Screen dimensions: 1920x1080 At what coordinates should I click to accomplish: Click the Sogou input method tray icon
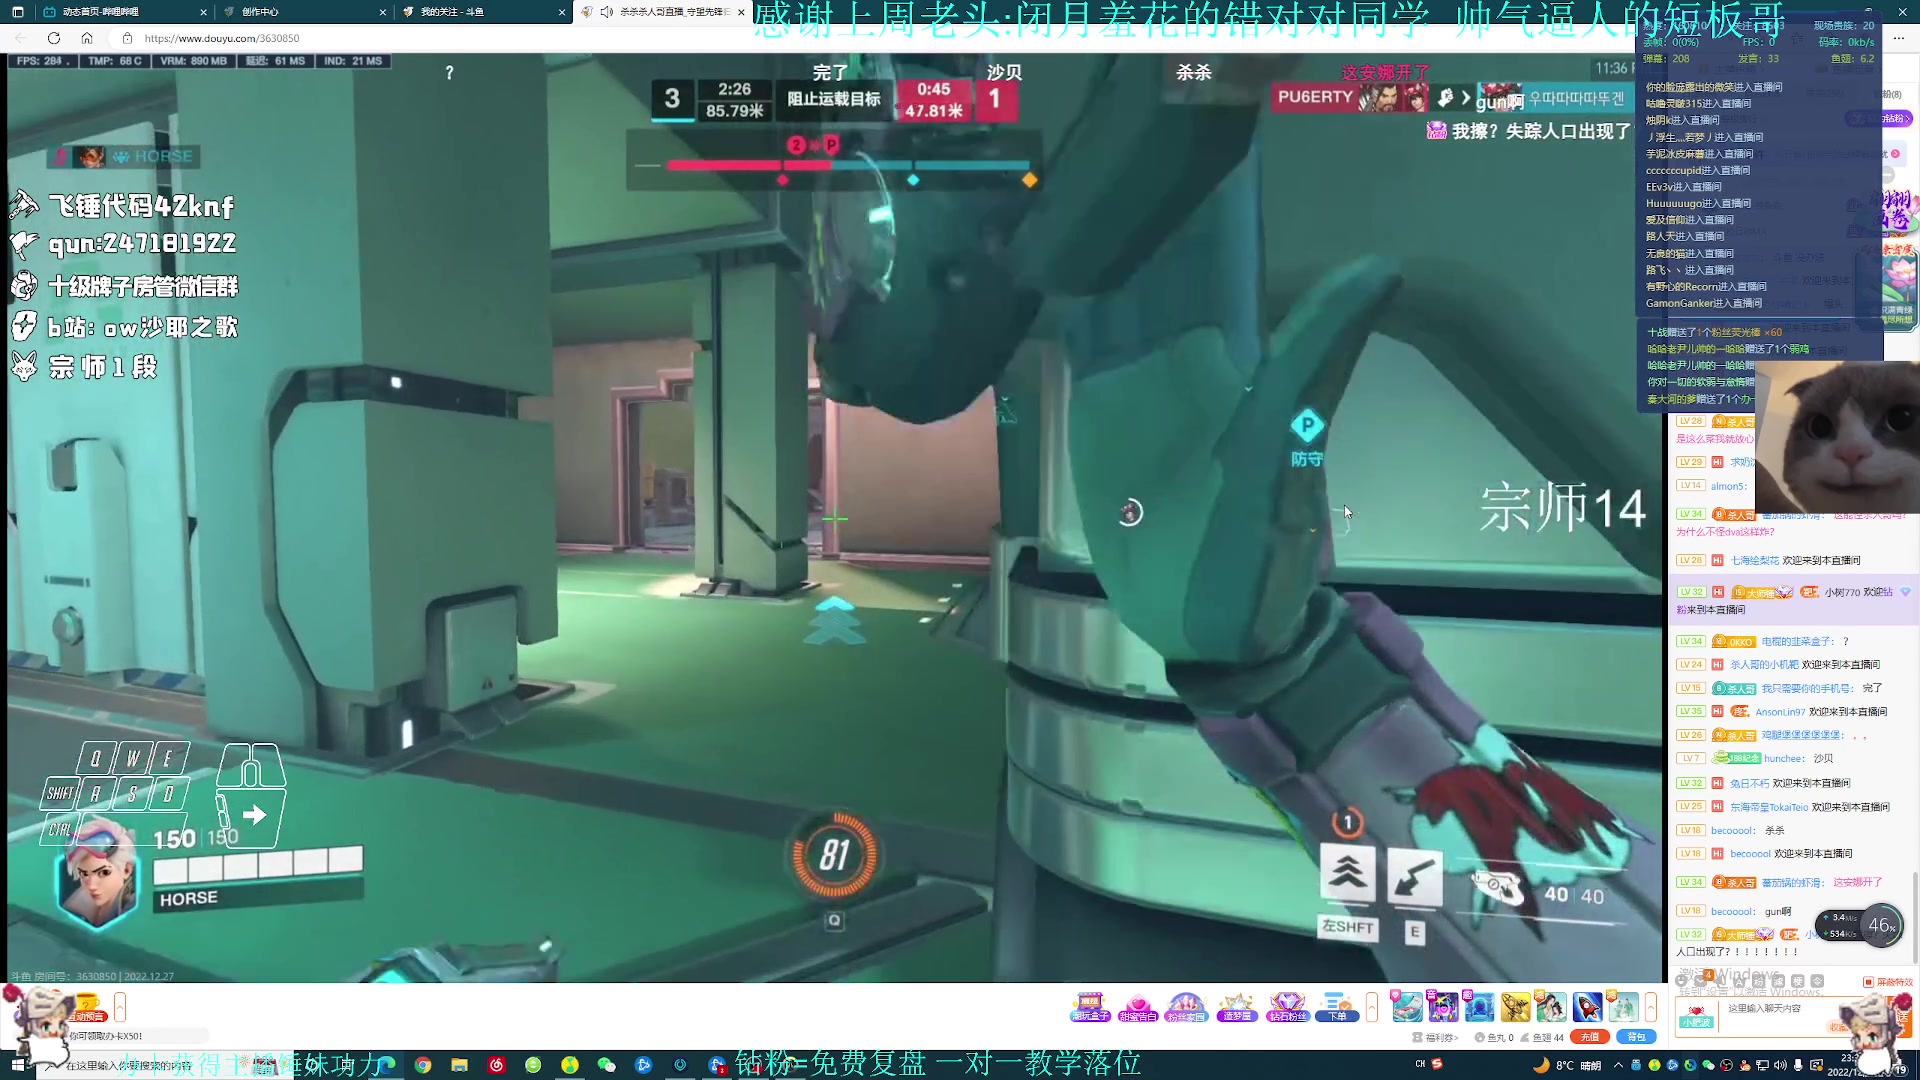(x=1437, y=1064)
